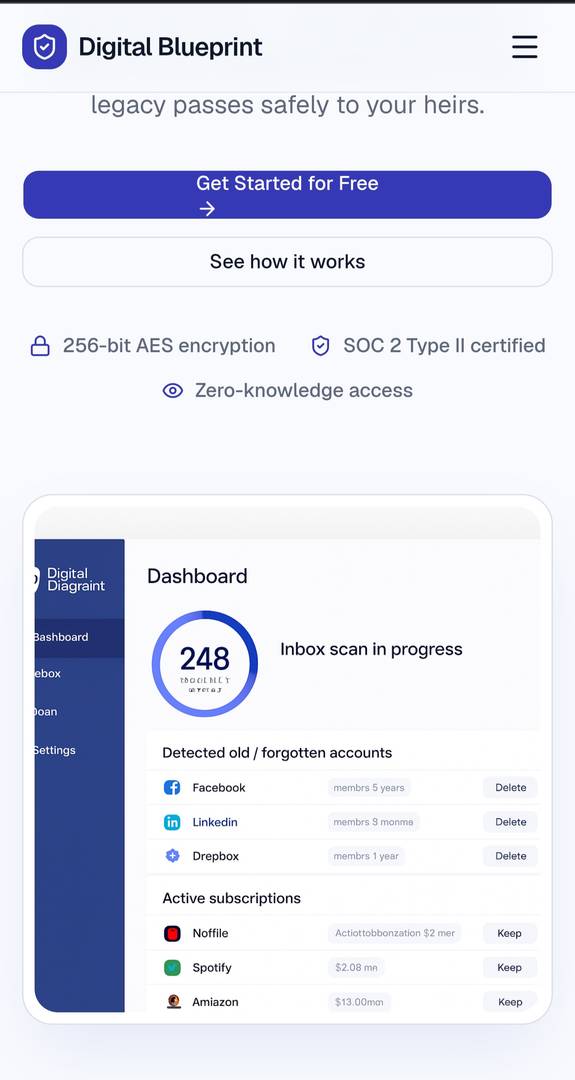The height and width of the screenshot is (1080, 575).
Task: Select Dashboard in the sidebar
Action: point(79,638)
